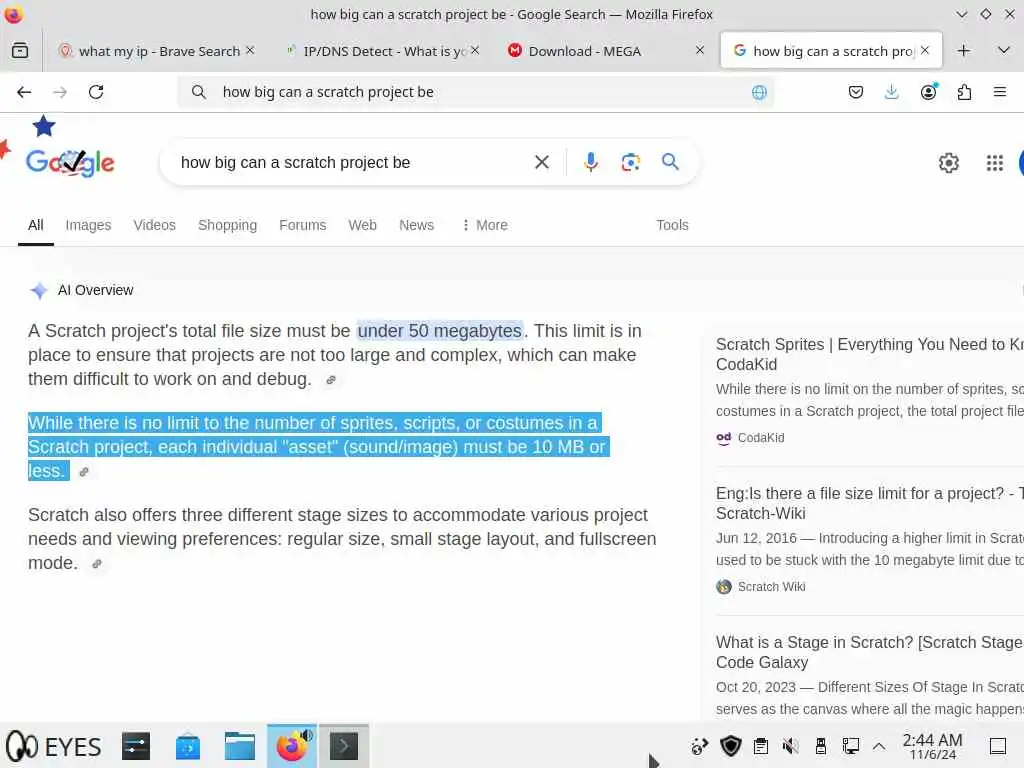The width and height of the screenshot is (1024, 768).
Task: Open the Google apps grid
Action: [x=995, y=163]
